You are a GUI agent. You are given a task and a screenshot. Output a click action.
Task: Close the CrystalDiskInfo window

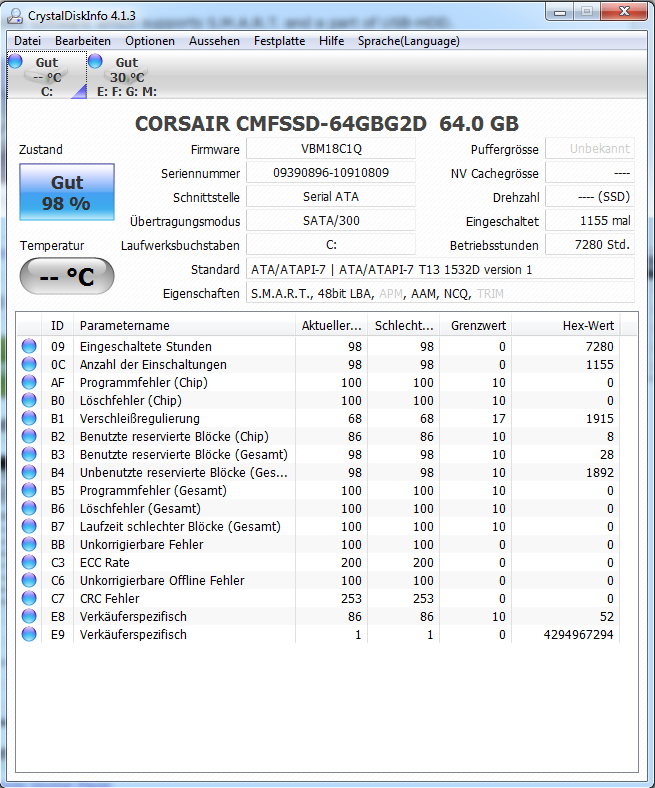point(624,12)
